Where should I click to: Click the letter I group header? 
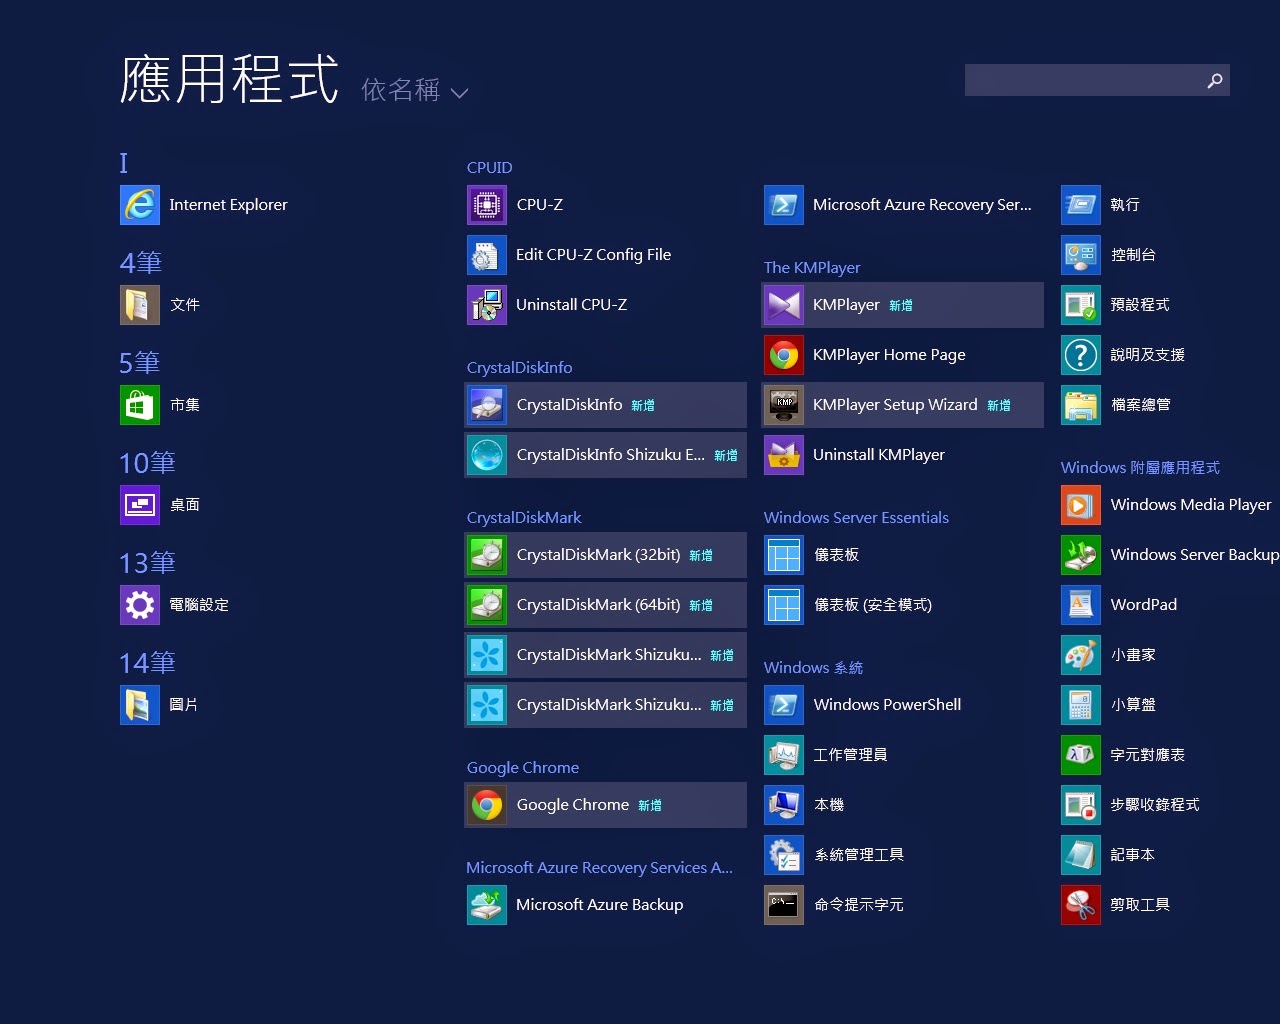[124, 163]
